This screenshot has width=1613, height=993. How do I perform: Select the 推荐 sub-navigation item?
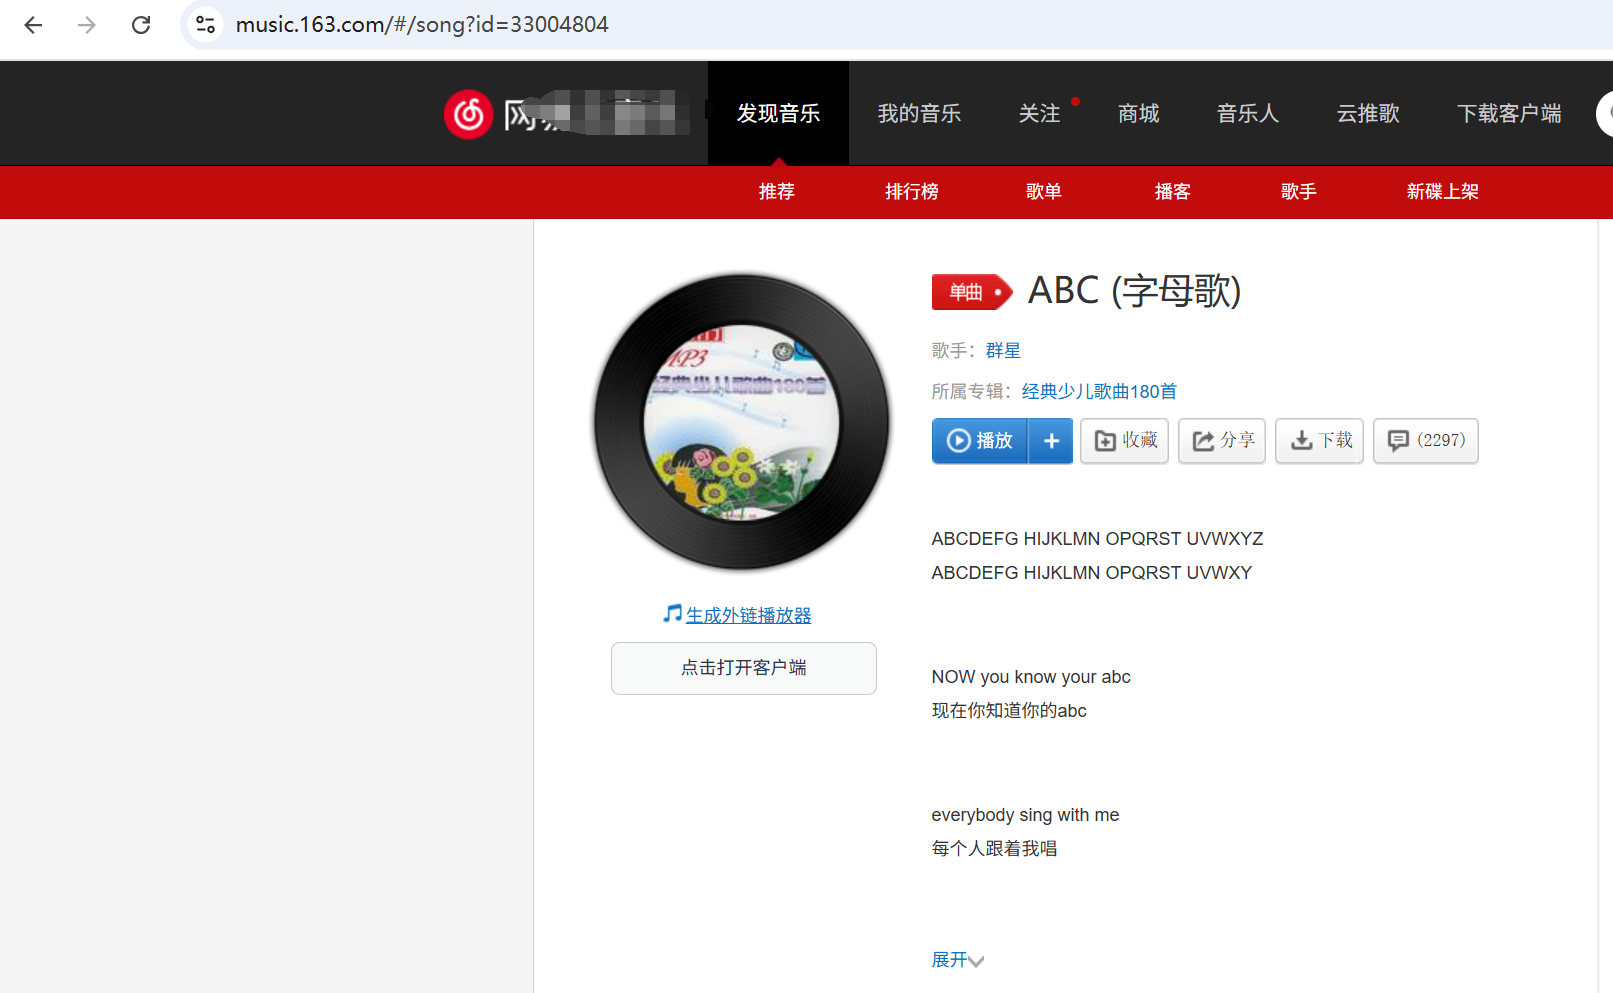tap(776, 192)
